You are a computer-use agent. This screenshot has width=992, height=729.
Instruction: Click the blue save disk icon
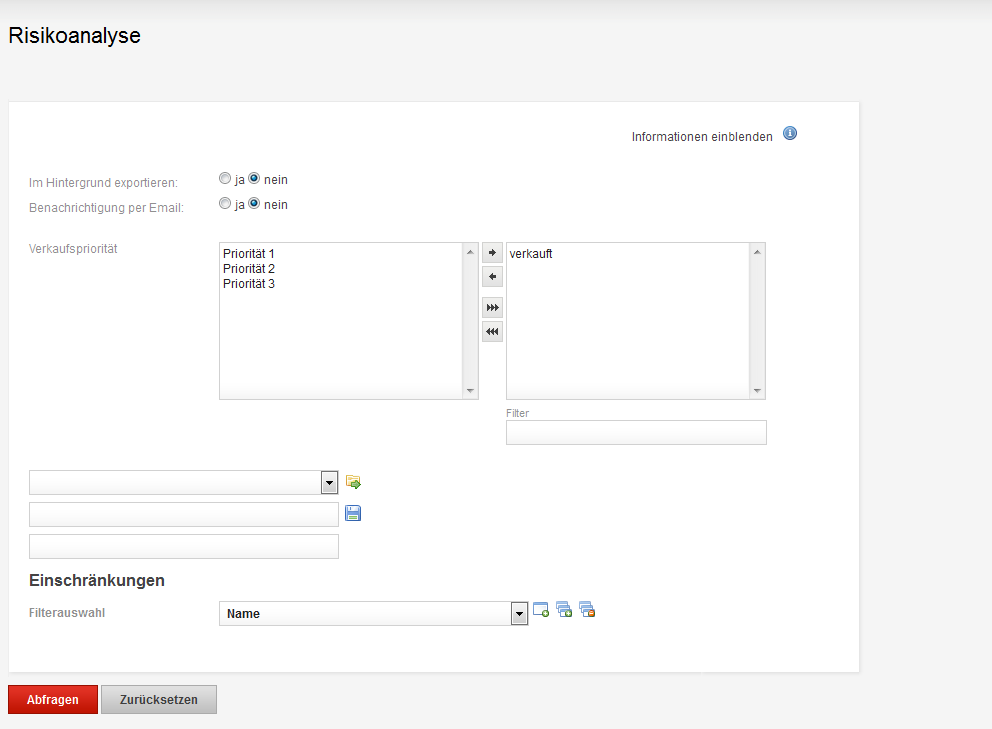[353, 513]
